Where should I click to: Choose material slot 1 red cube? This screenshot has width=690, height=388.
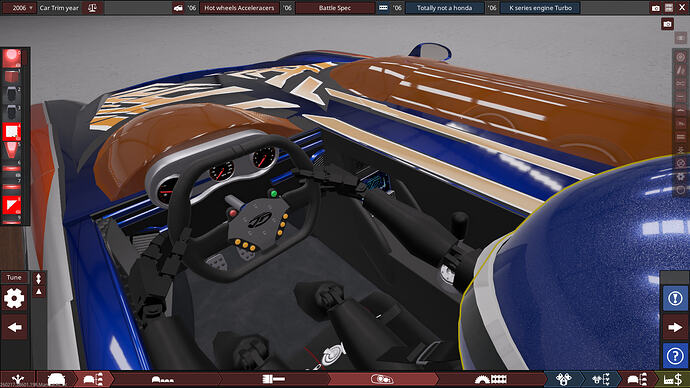tap(12, 77)
